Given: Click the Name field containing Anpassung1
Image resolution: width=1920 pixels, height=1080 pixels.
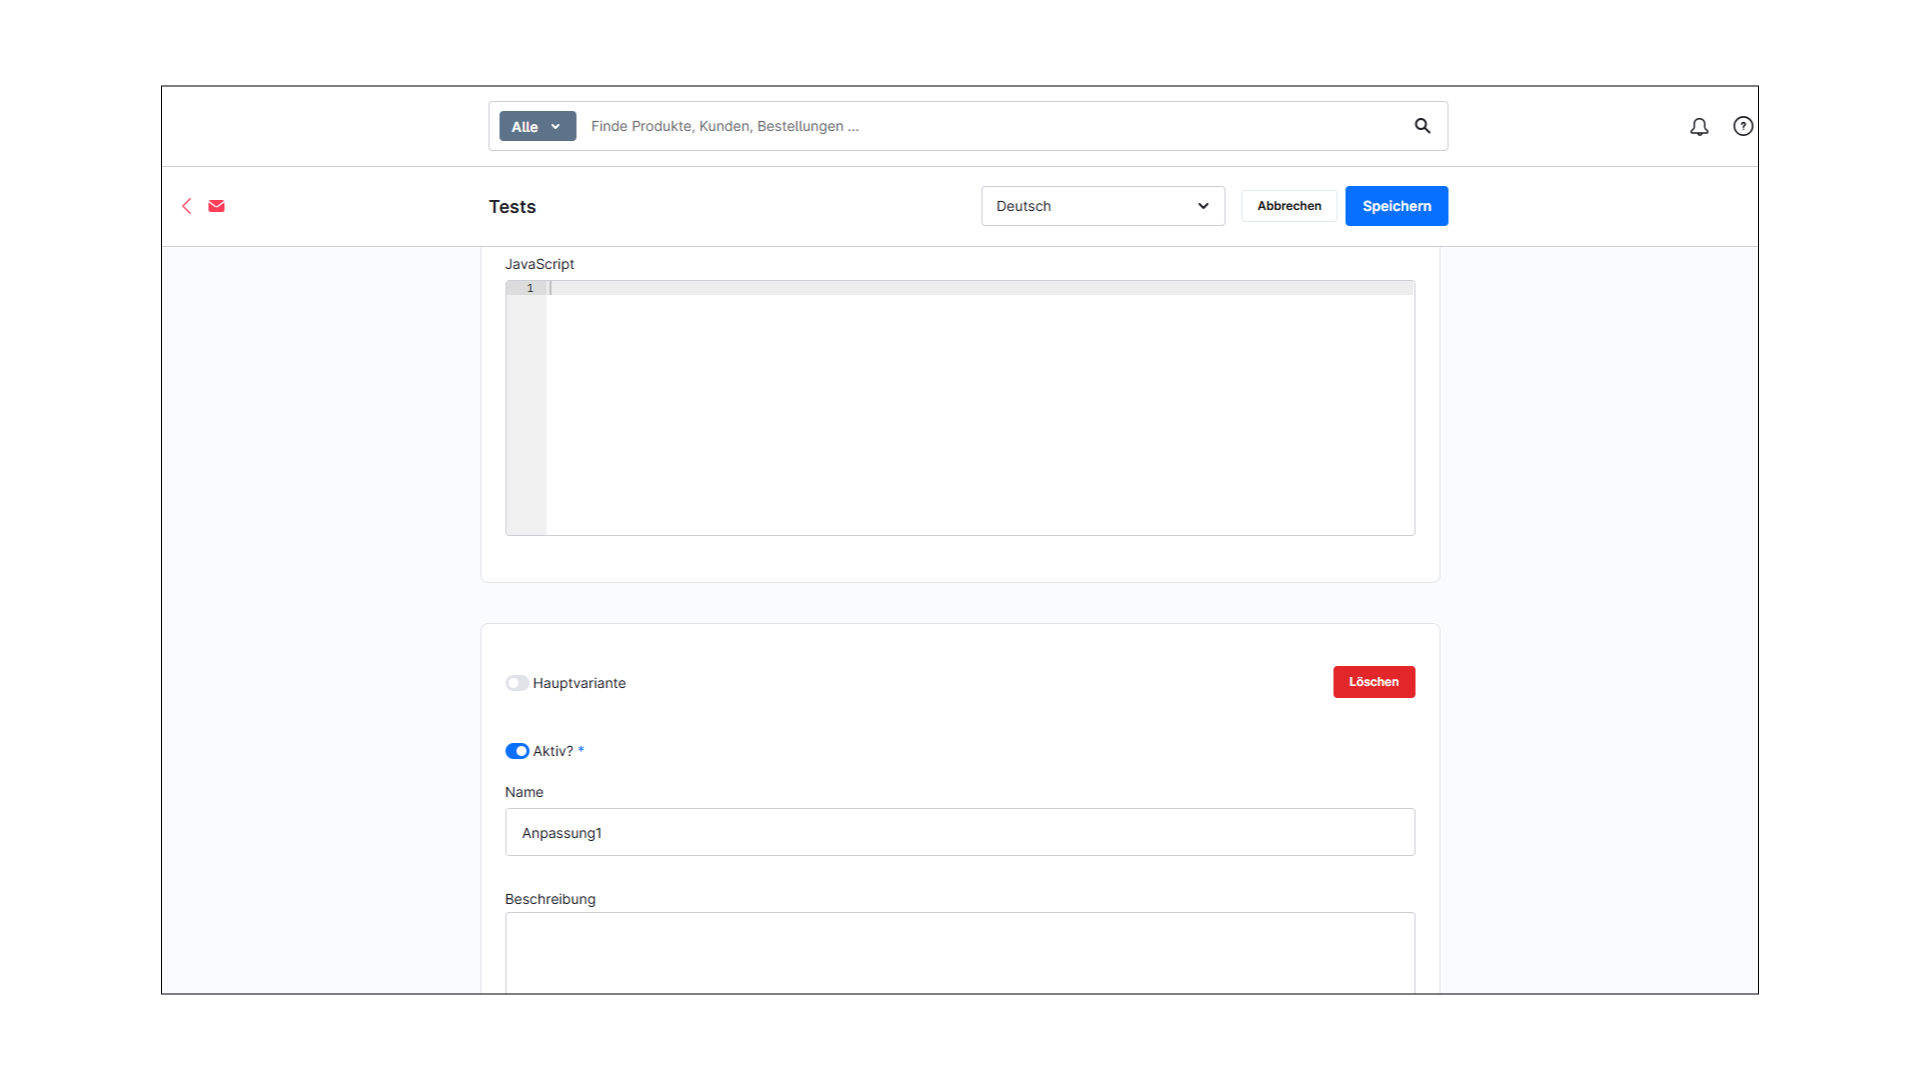Looking at the screenshot, I should pos(959,832).
